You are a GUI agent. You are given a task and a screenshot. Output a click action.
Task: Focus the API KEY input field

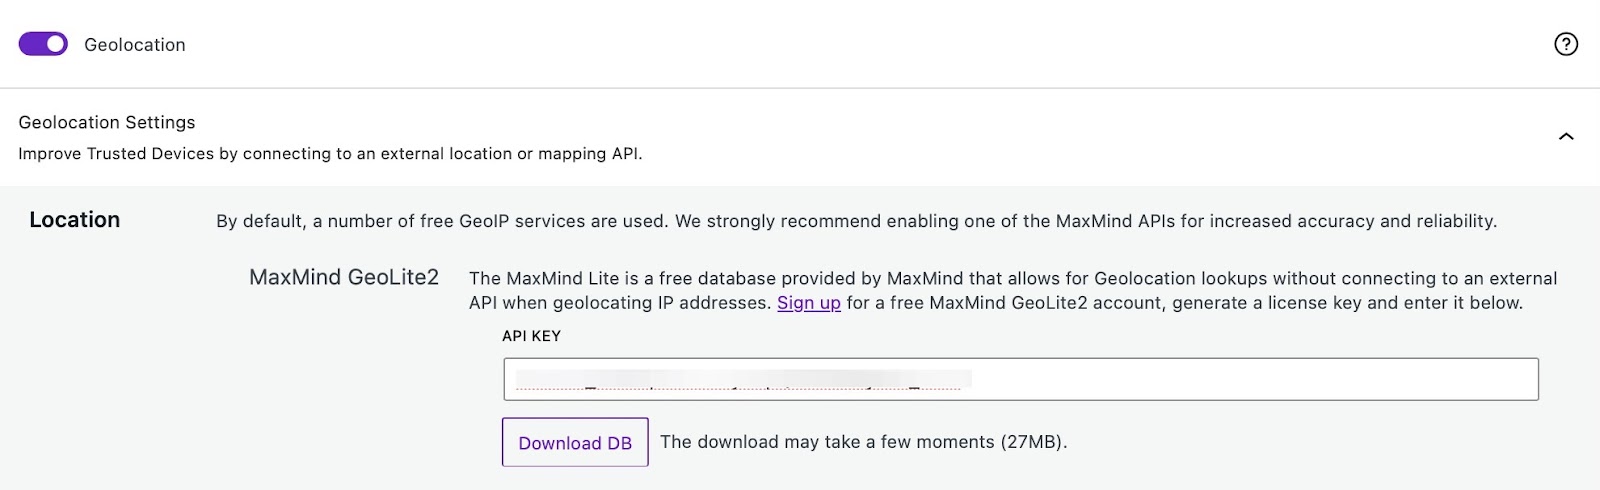click(x=1250, y=380)
